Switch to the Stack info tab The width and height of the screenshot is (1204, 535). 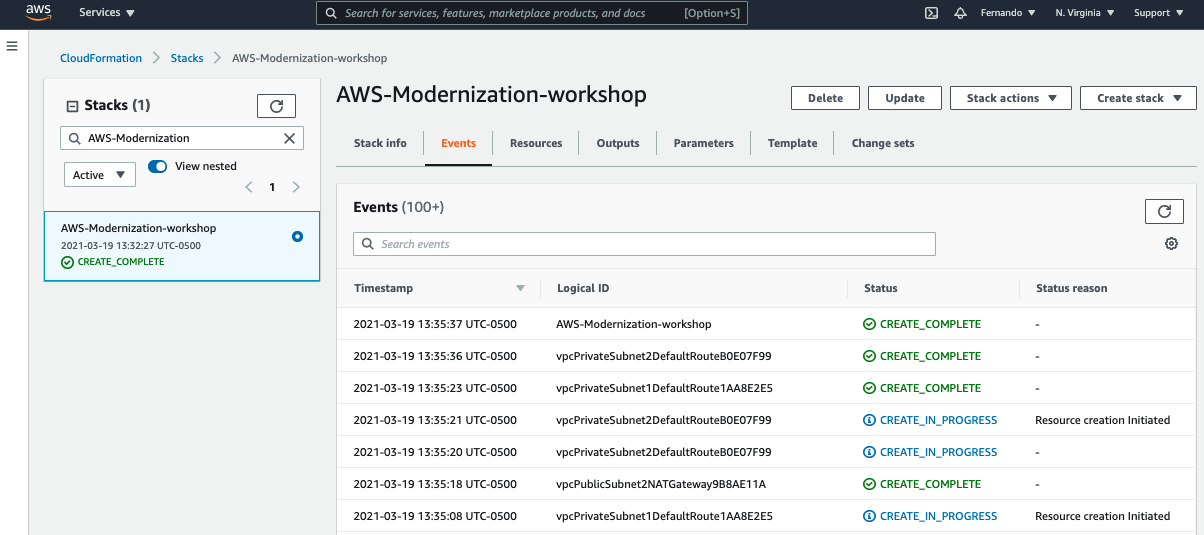click(x=380, y=143)
